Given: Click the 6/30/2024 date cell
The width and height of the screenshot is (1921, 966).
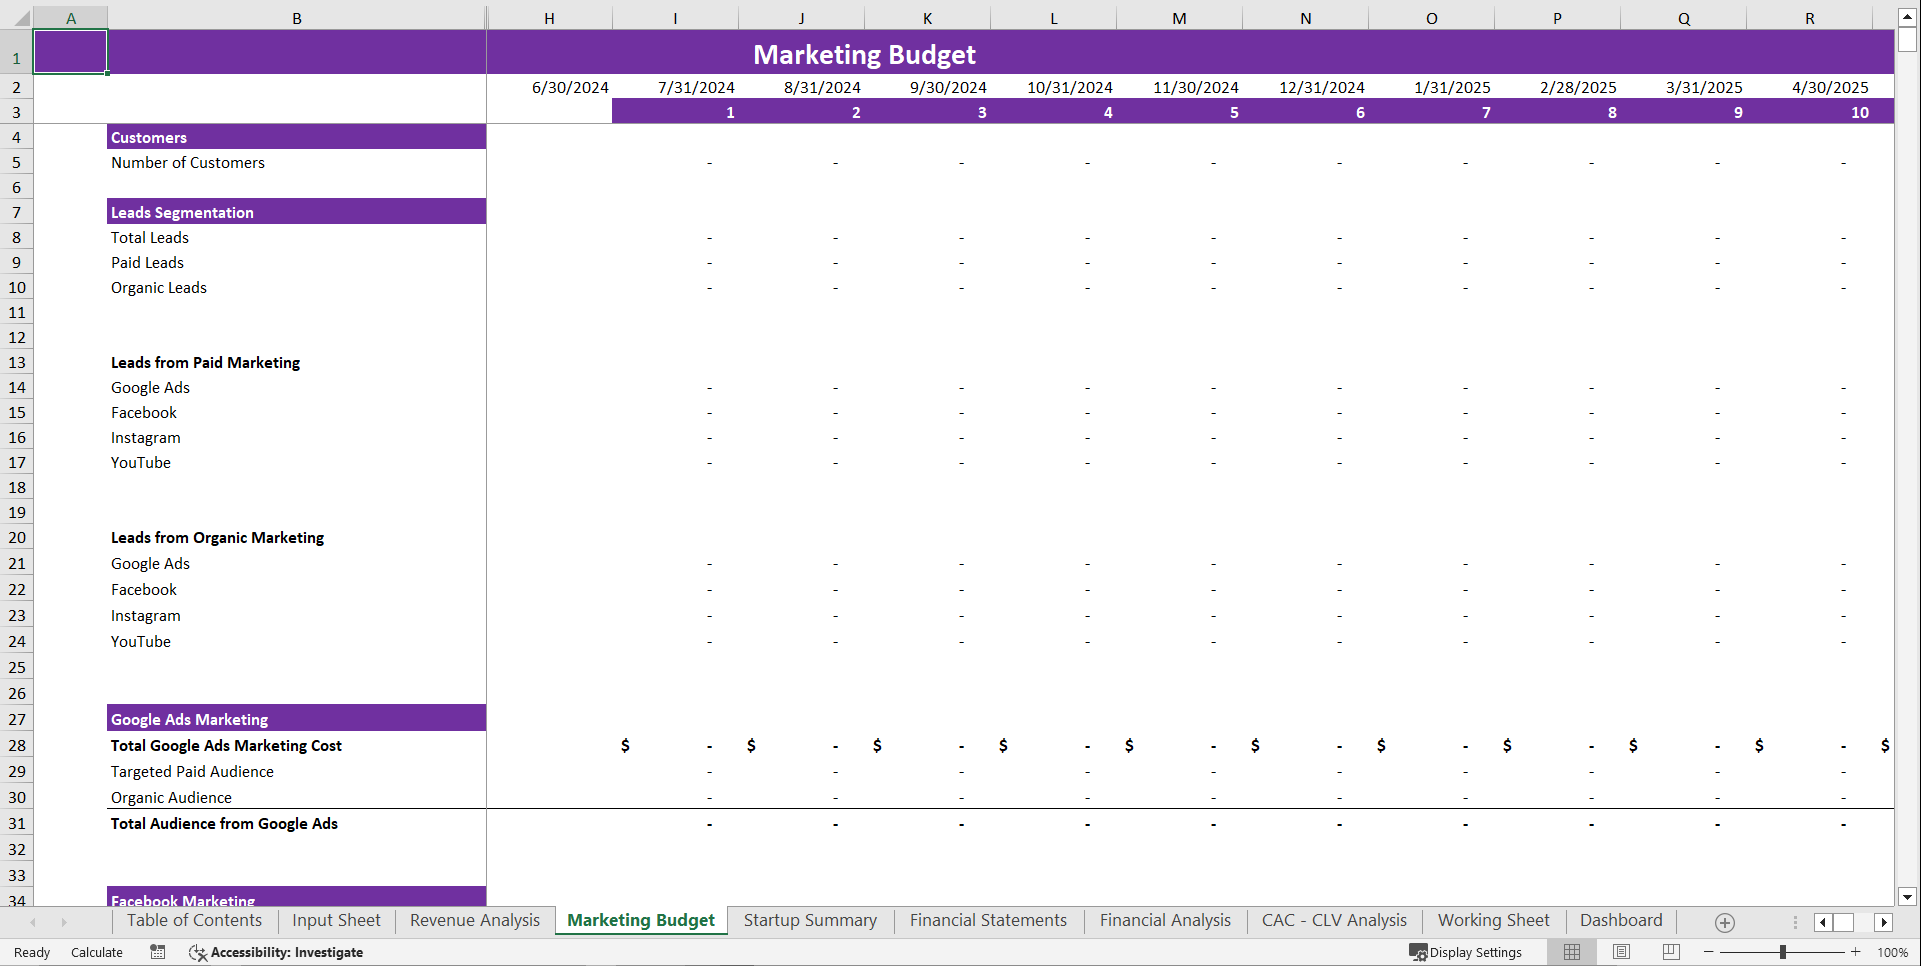Looking at the screenshot, I should pyautogui.click(x=549, y=87).
